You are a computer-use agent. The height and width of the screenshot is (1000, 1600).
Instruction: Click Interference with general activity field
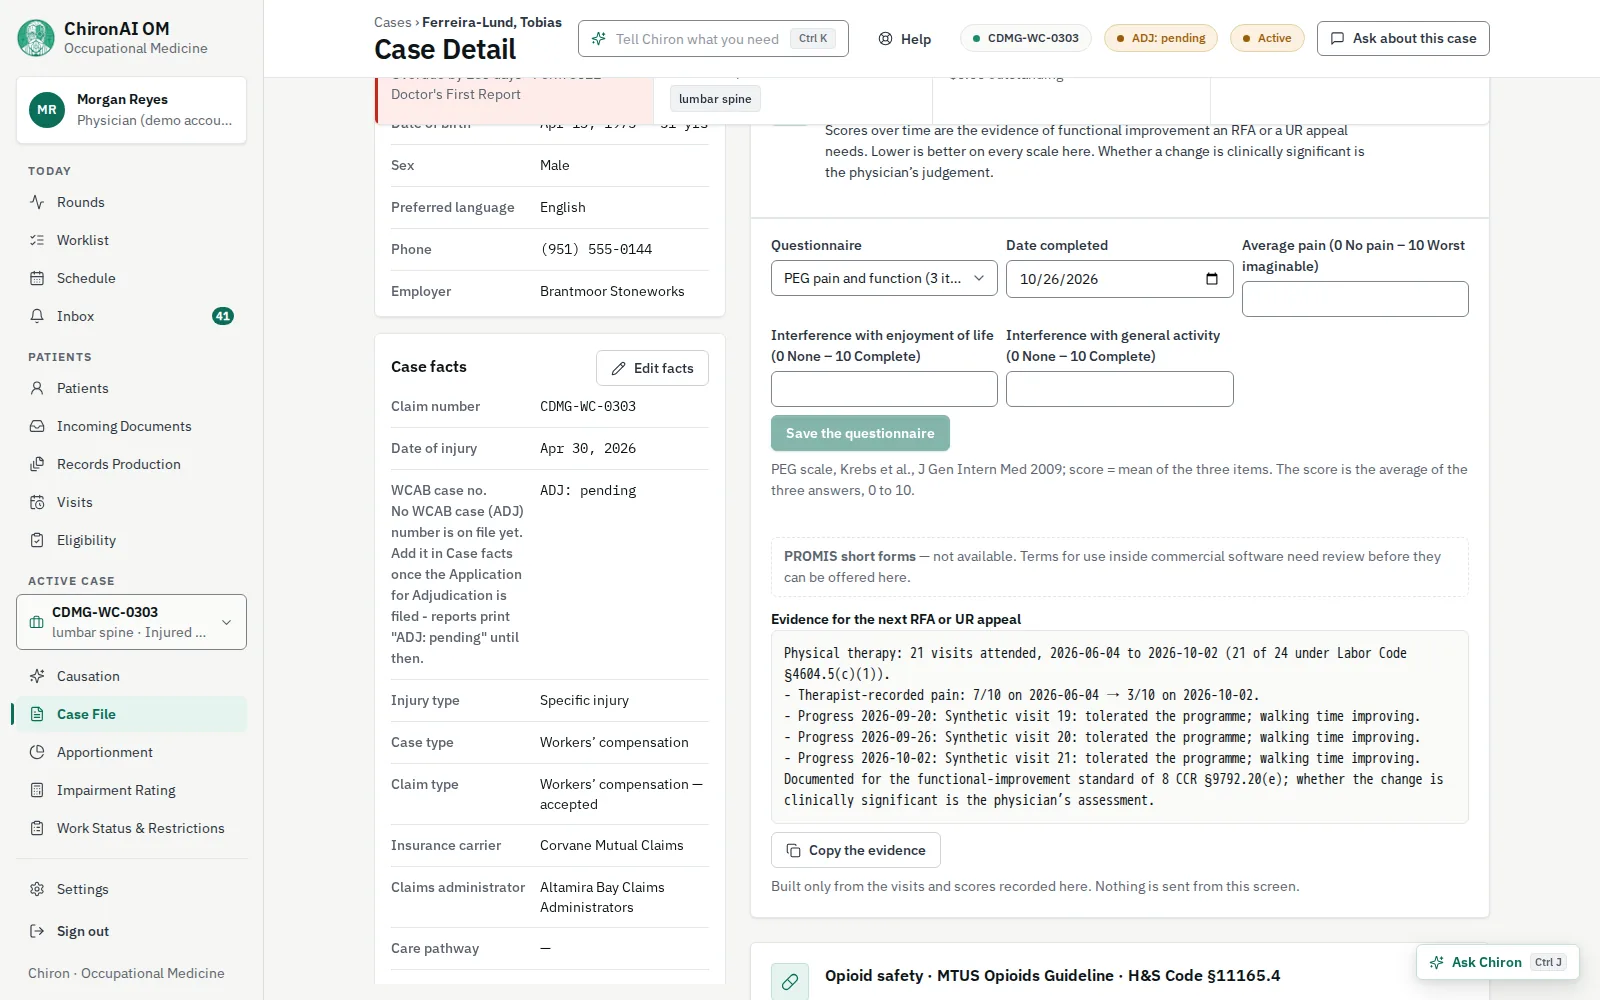point(1119,389)
